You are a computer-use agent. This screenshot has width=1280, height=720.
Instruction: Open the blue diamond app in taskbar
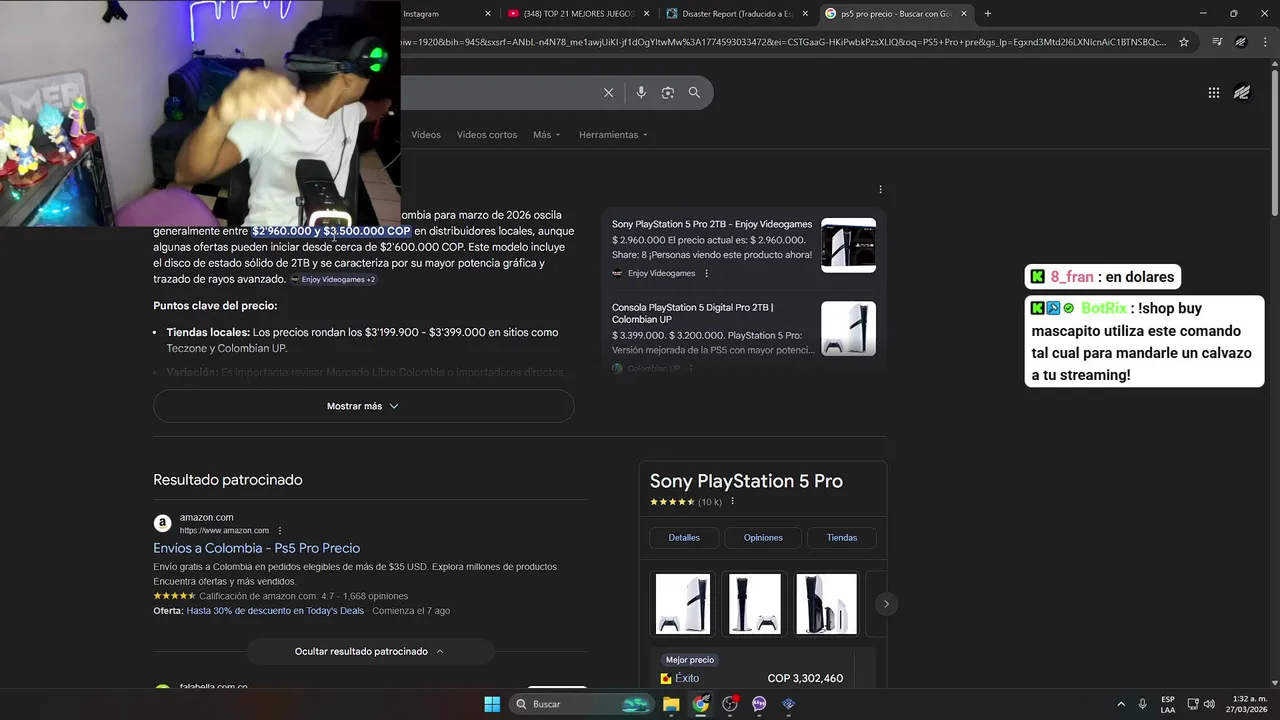pyautogui.click(x=788, y=704)
